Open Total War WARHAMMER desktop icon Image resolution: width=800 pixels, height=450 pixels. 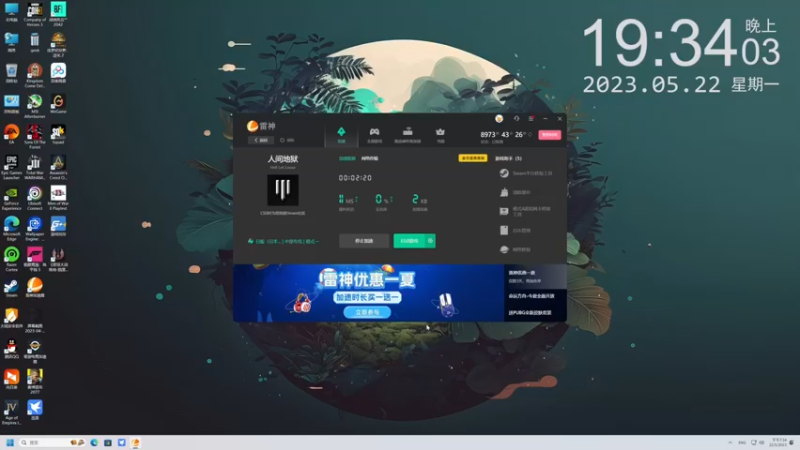pyautogui.click(x=35, y=167)
